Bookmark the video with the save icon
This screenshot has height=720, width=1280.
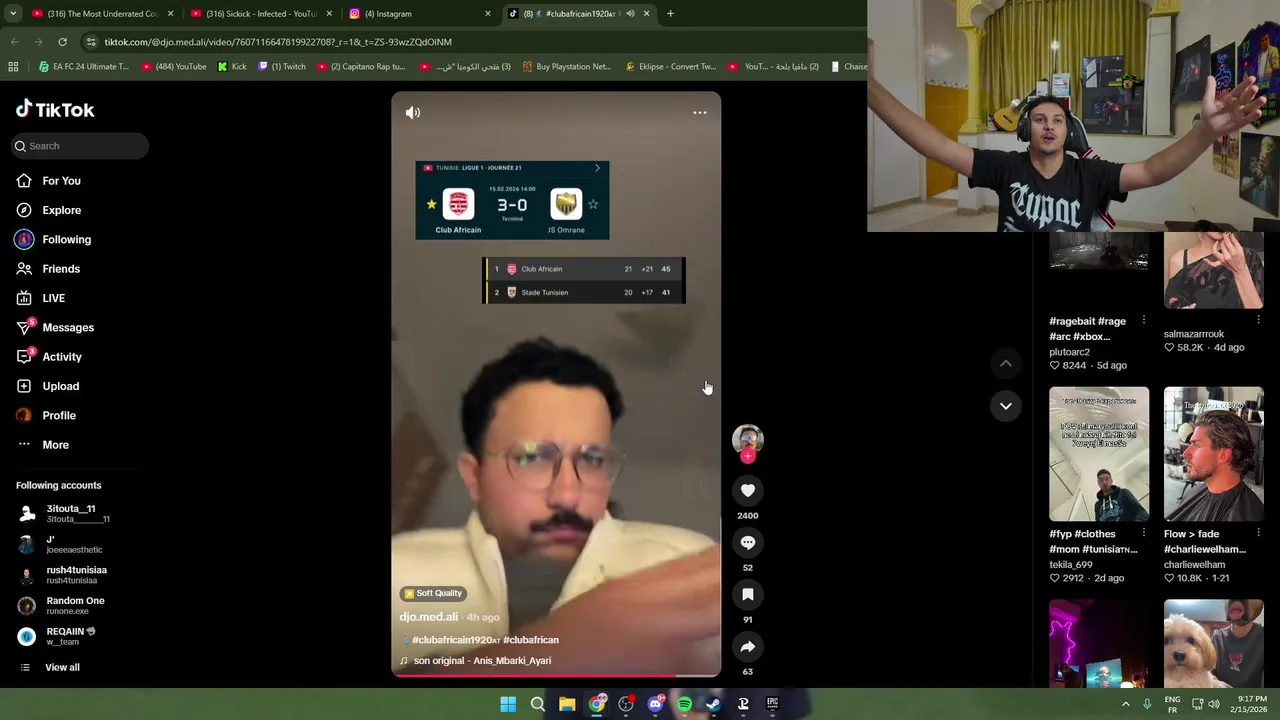click(748, 594)
